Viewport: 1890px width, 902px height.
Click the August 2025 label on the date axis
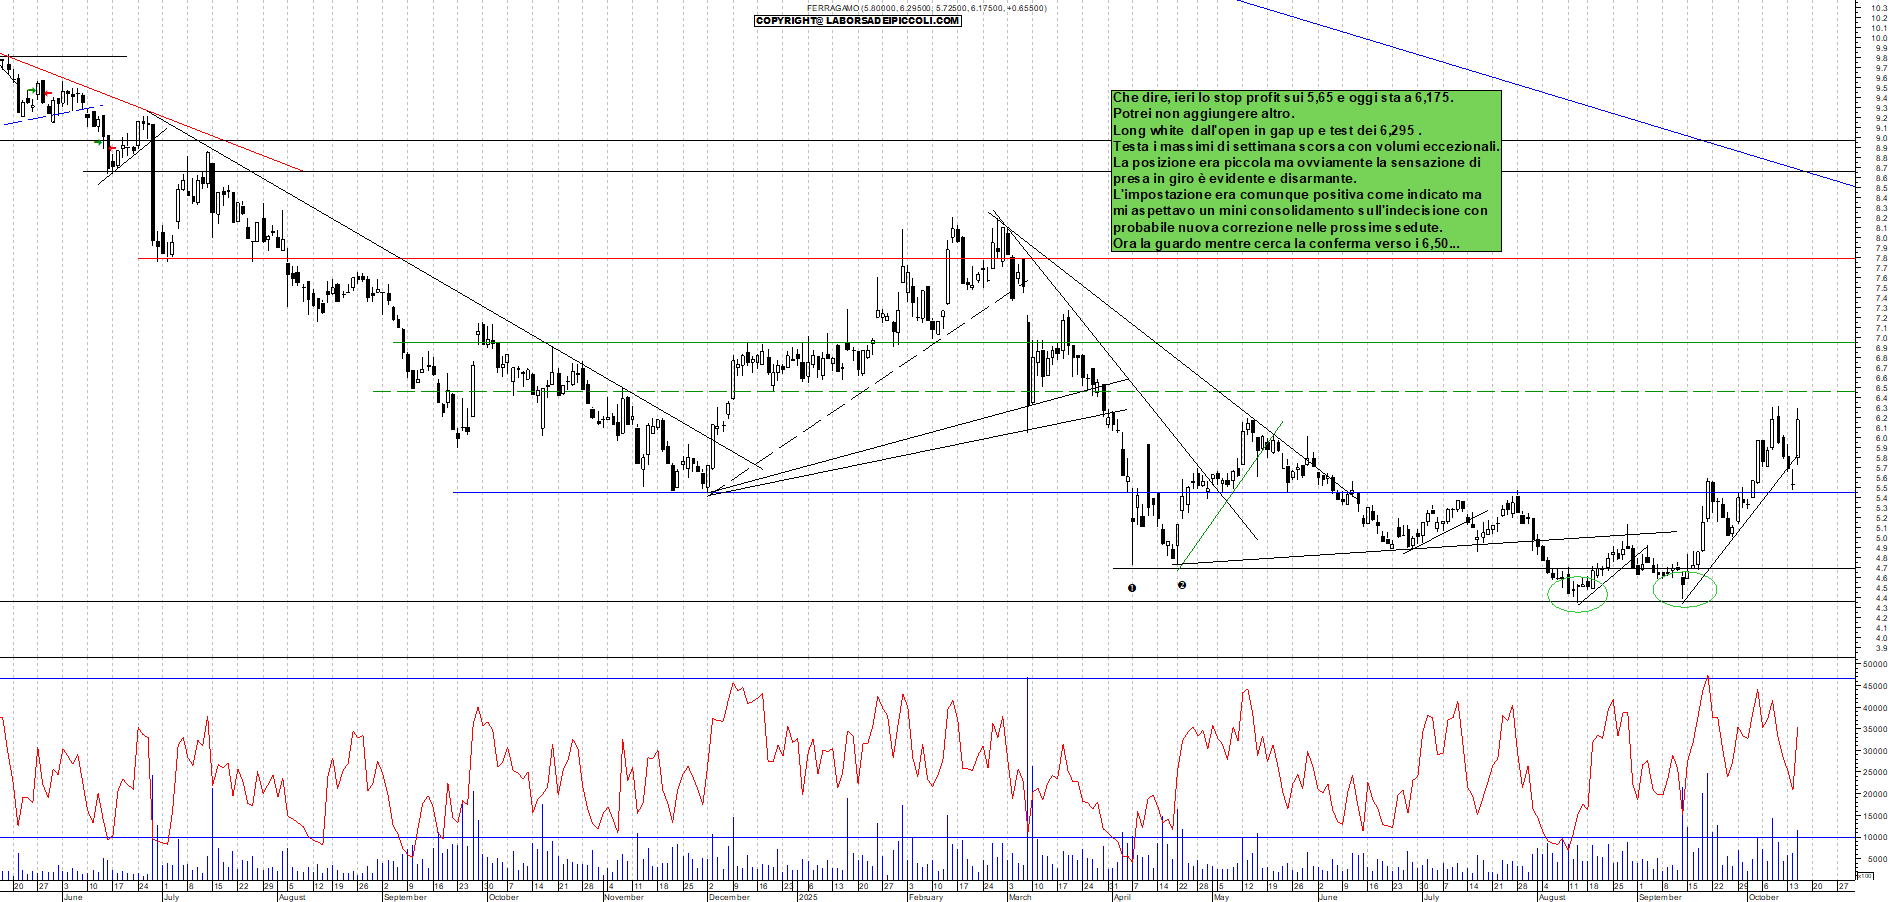pos(1551,897)
